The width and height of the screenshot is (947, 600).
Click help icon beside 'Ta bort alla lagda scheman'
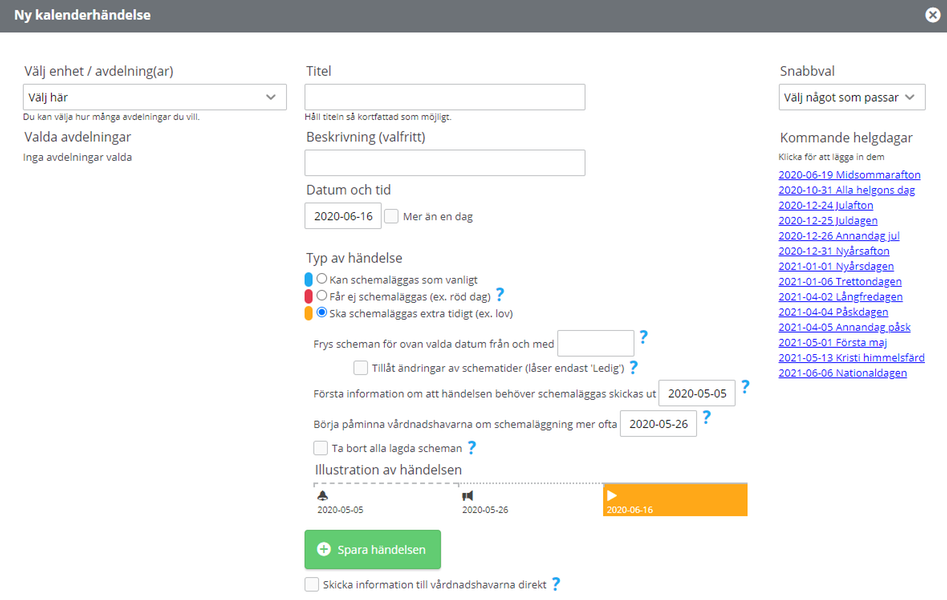pyautogui.click(x=472, y=448)
